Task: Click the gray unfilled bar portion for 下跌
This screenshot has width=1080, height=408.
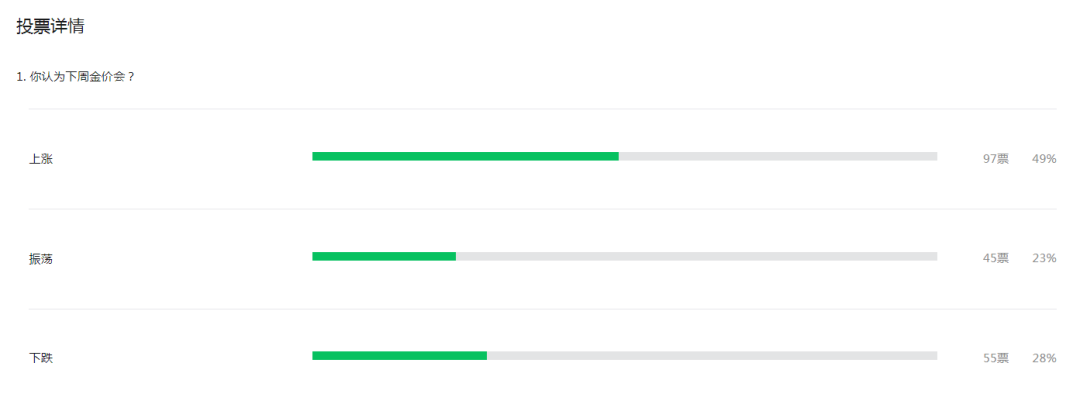Action: click(x=712, y=356)
